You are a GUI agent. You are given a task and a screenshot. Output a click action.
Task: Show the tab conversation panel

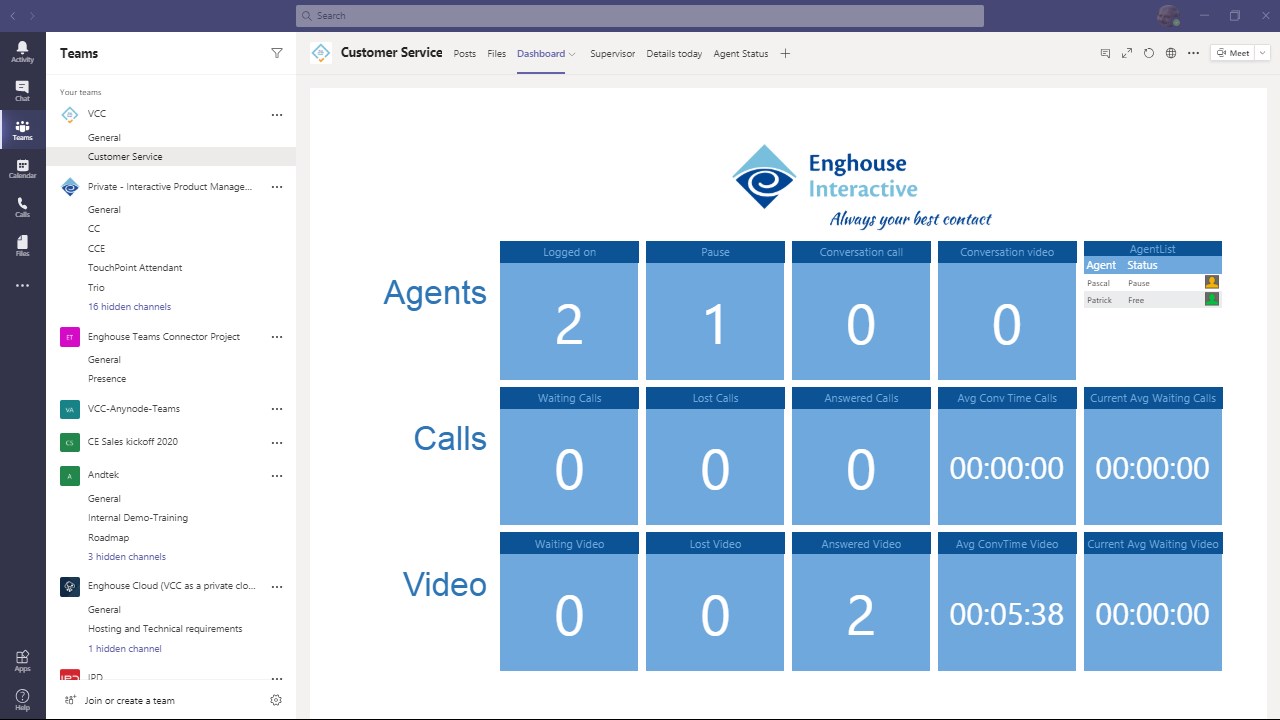1105,53
